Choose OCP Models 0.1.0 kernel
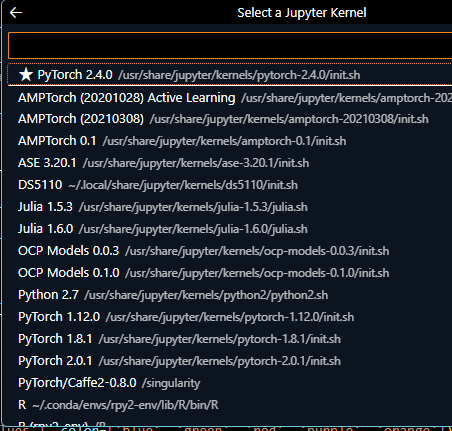This screenshot has width=452, height=431. point(230,273)
